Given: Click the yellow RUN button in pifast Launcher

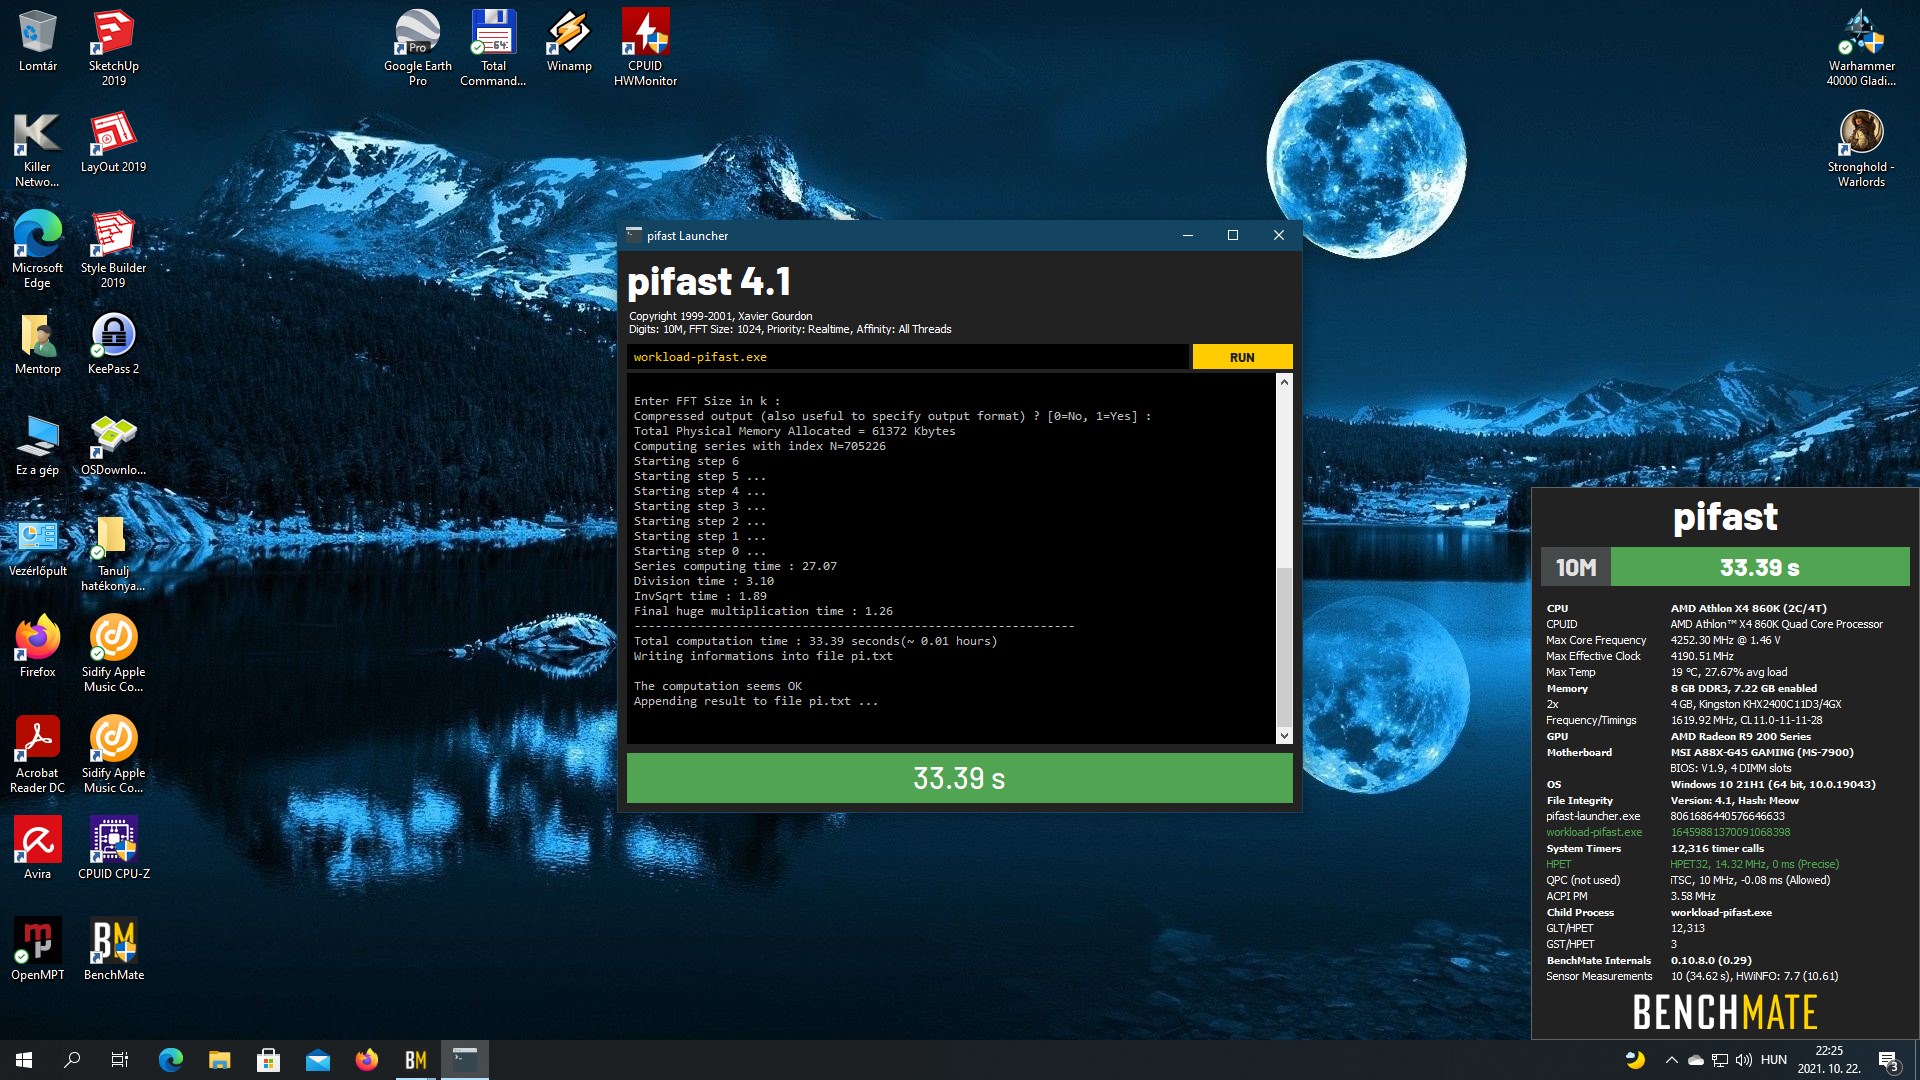Looking at the screenshot, I should 1242,357.
